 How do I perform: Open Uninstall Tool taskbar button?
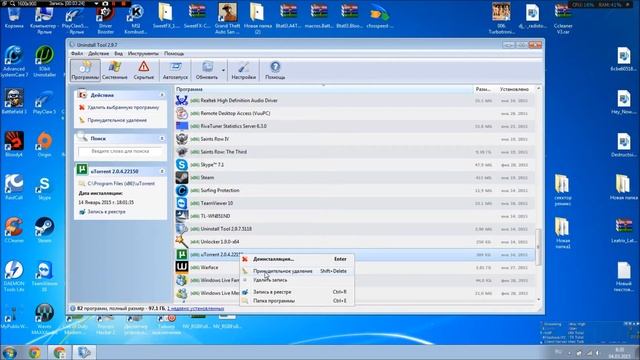tap(84, 352)
